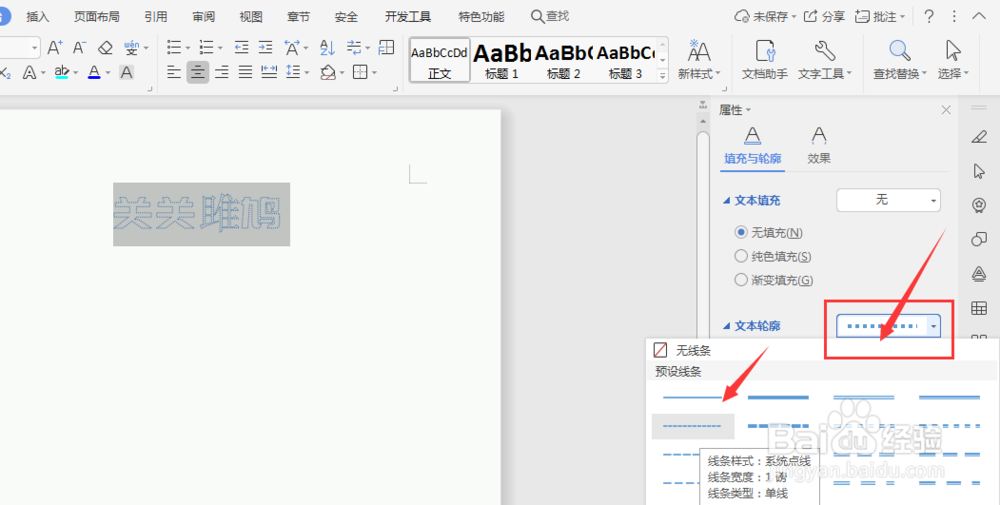
Task: Expand the font color dropdown arrow
Action: pos(108,73)
